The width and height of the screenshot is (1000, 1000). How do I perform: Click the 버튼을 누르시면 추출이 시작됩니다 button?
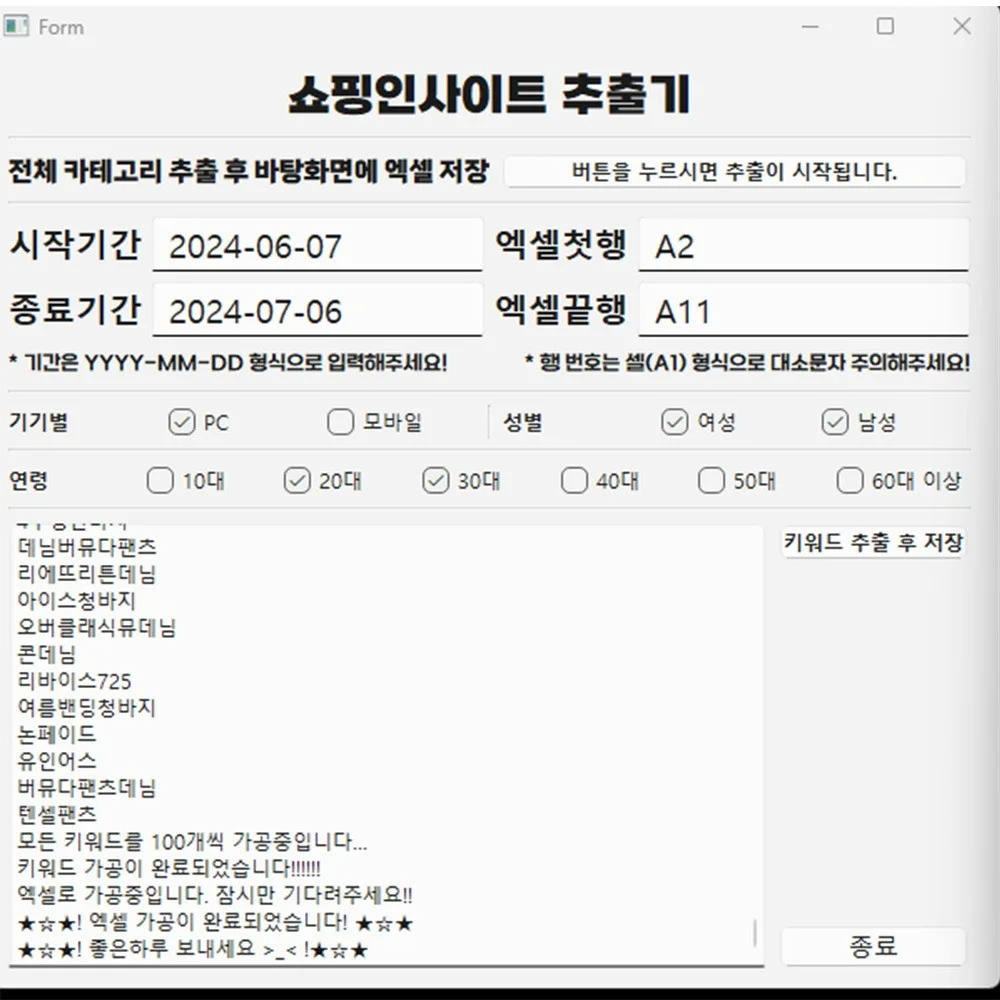pyautogui.click(x=734, y=172)
